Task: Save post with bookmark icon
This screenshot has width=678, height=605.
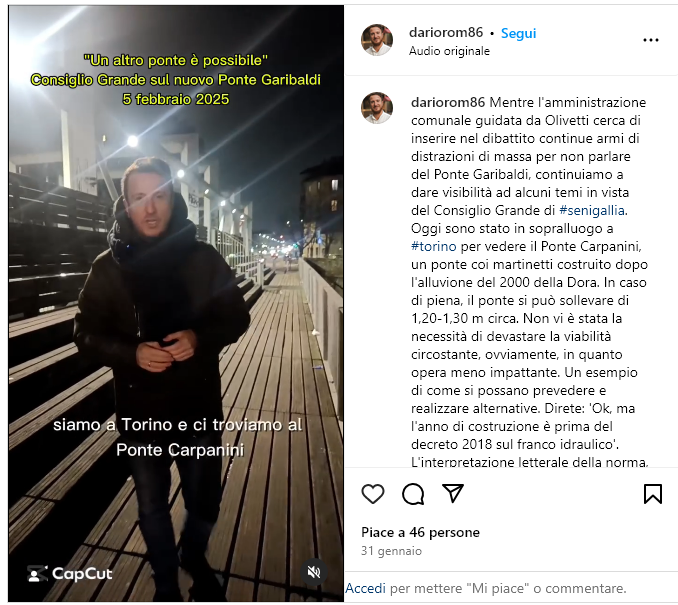Action: point(652,494)
